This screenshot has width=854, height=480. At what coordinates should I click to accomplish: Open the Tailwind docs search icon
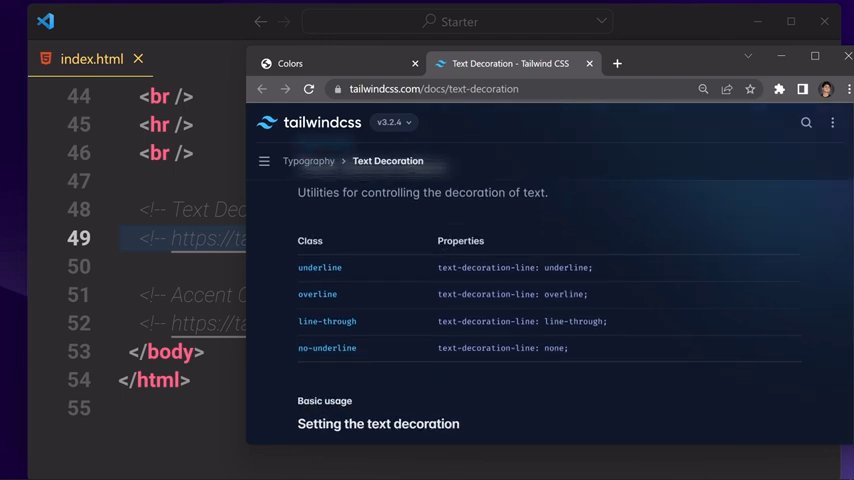coord(806,123)
